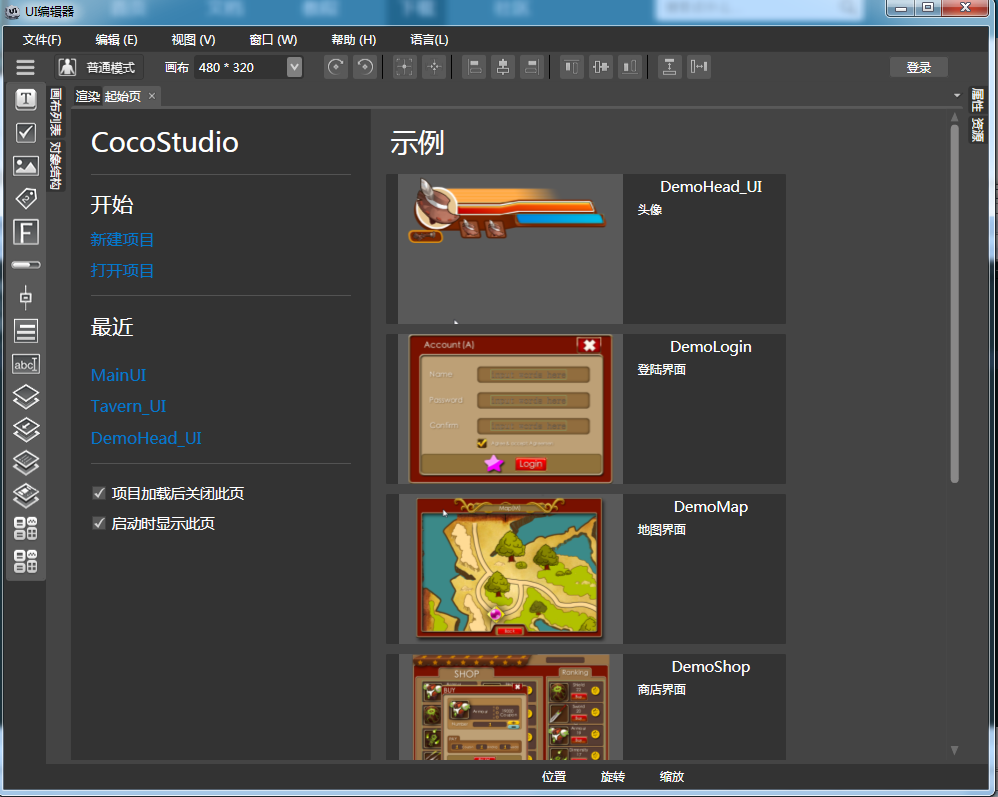
Task: Click the 新建项目 link
Action: (x=122, y=239)
